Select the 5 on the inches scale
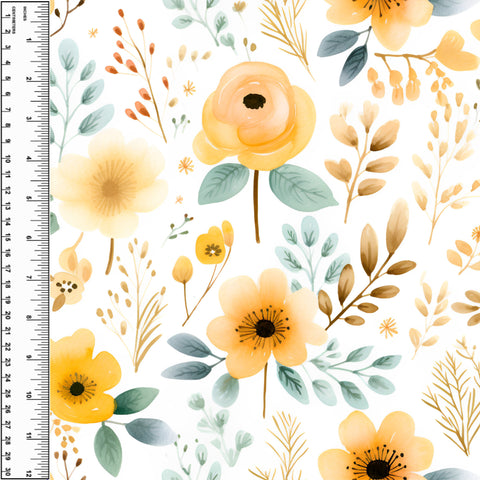Viewport: 480px width, 480px height. coord(29,198)
